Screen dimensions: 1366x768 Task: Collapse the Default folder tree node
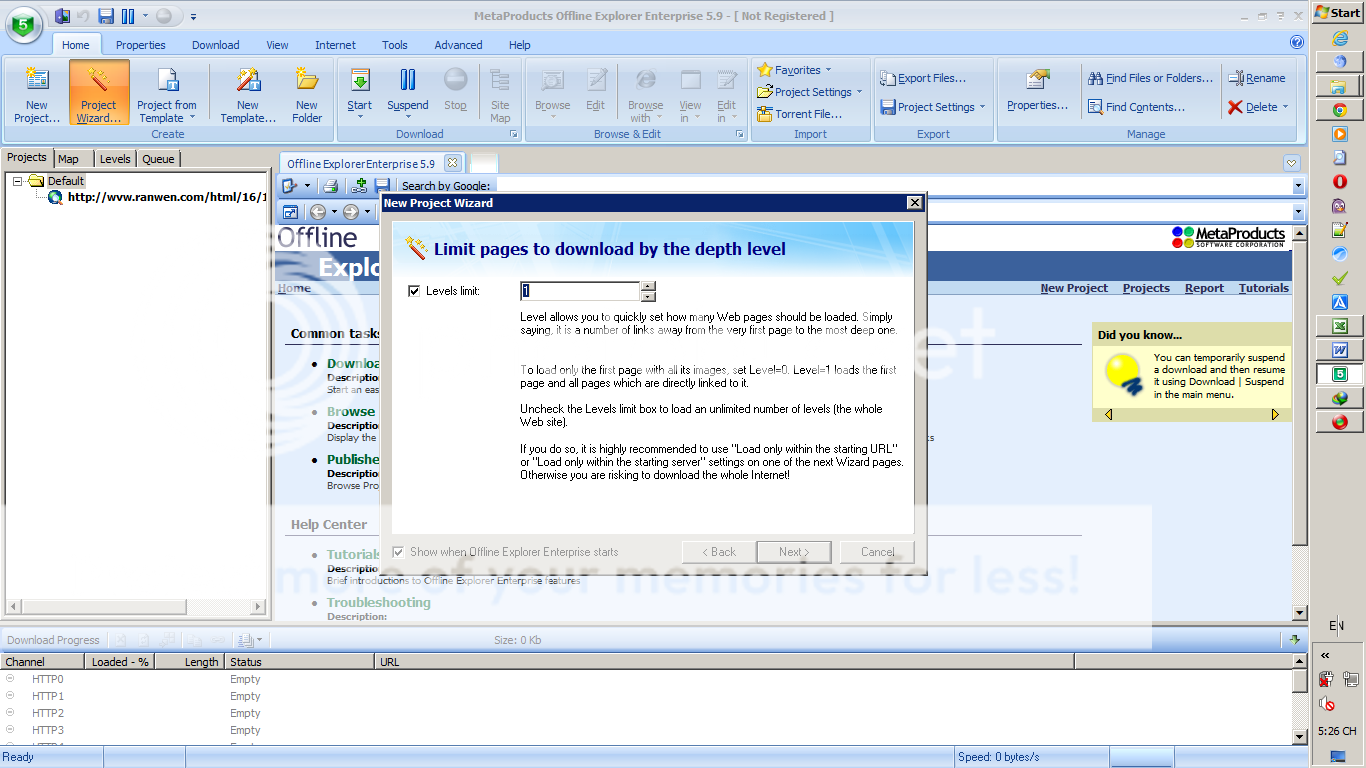coord(18,181)
